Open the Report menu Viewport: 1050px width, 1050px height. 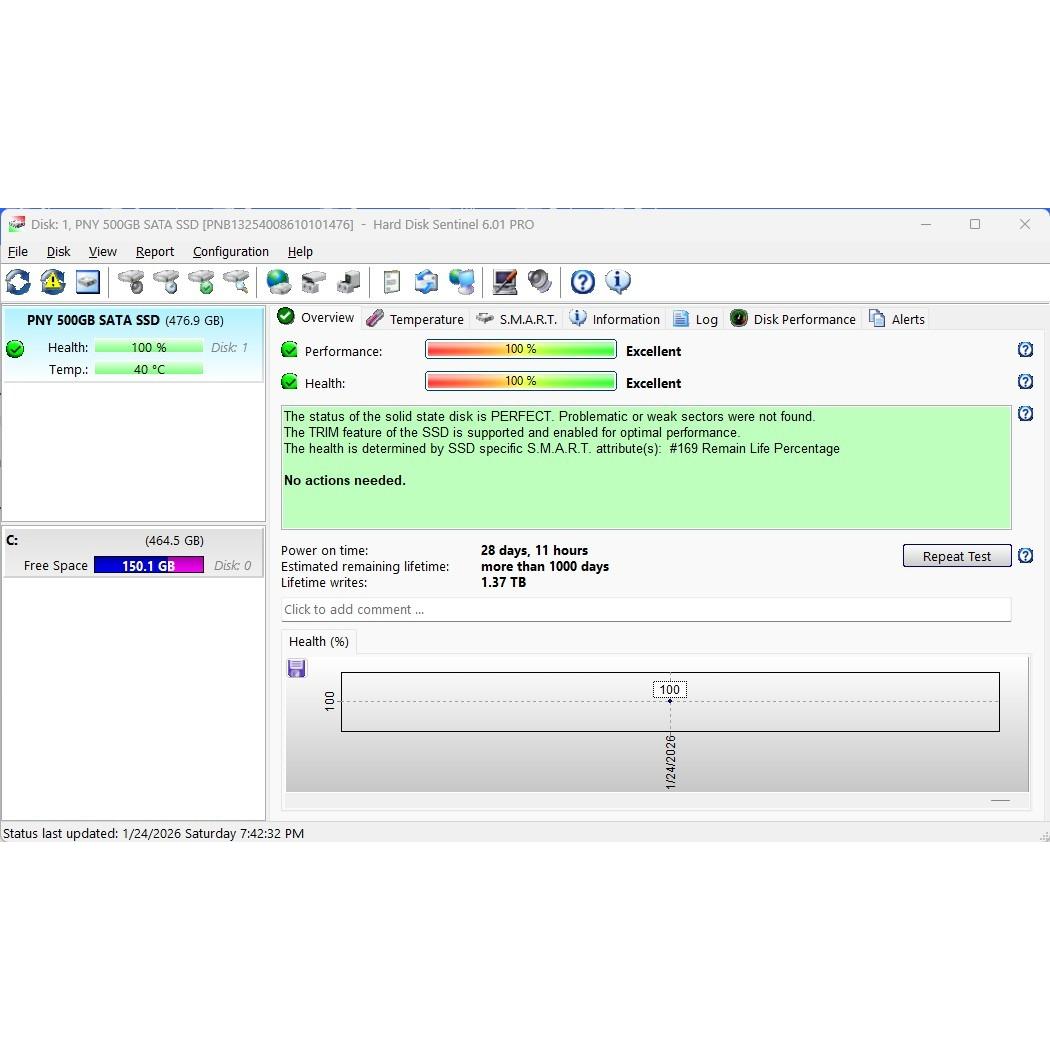pos(155,252)
